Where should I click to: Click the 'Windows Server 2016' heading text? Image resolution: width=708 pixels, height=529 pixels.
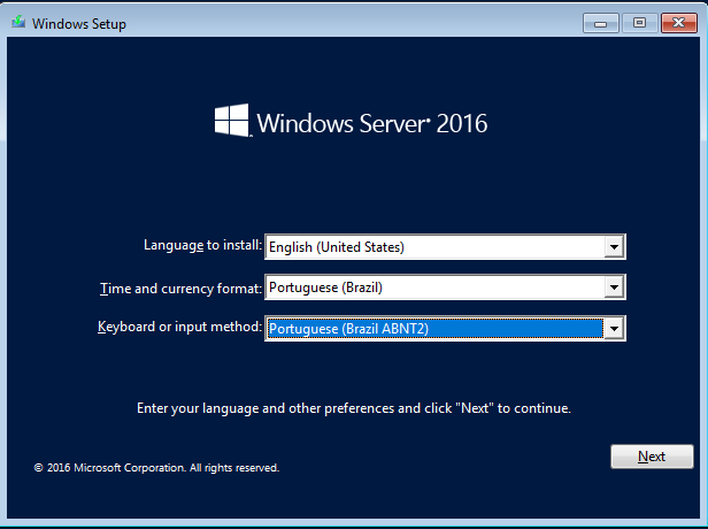click(x=372, y=123)
